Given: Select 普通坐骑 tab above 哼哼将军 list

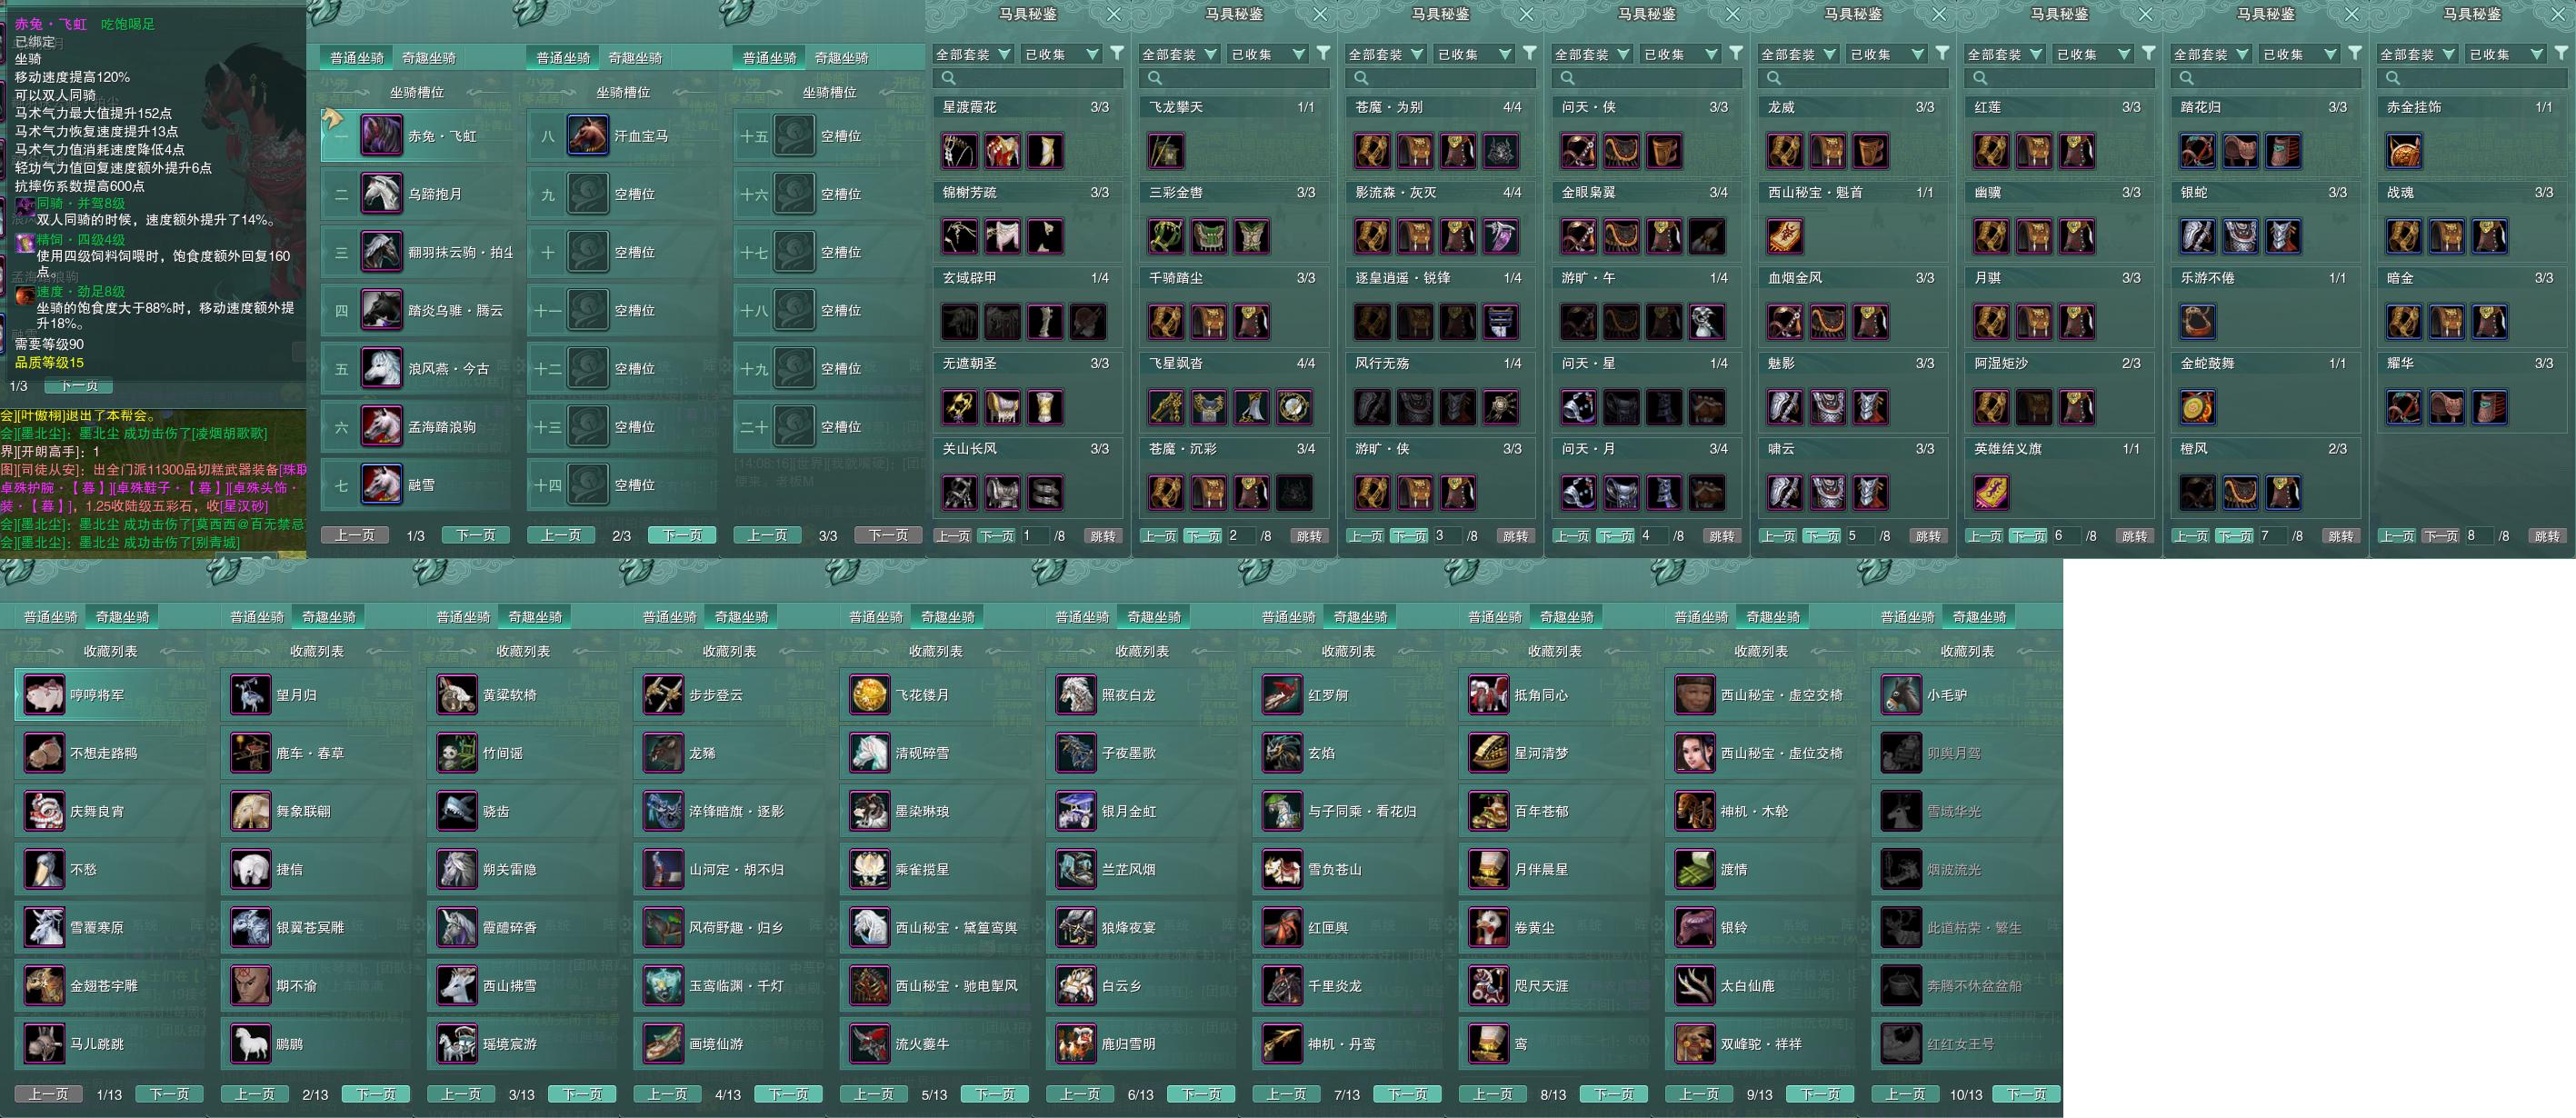Looking at the screenshot, I should (x=51, y=617).
